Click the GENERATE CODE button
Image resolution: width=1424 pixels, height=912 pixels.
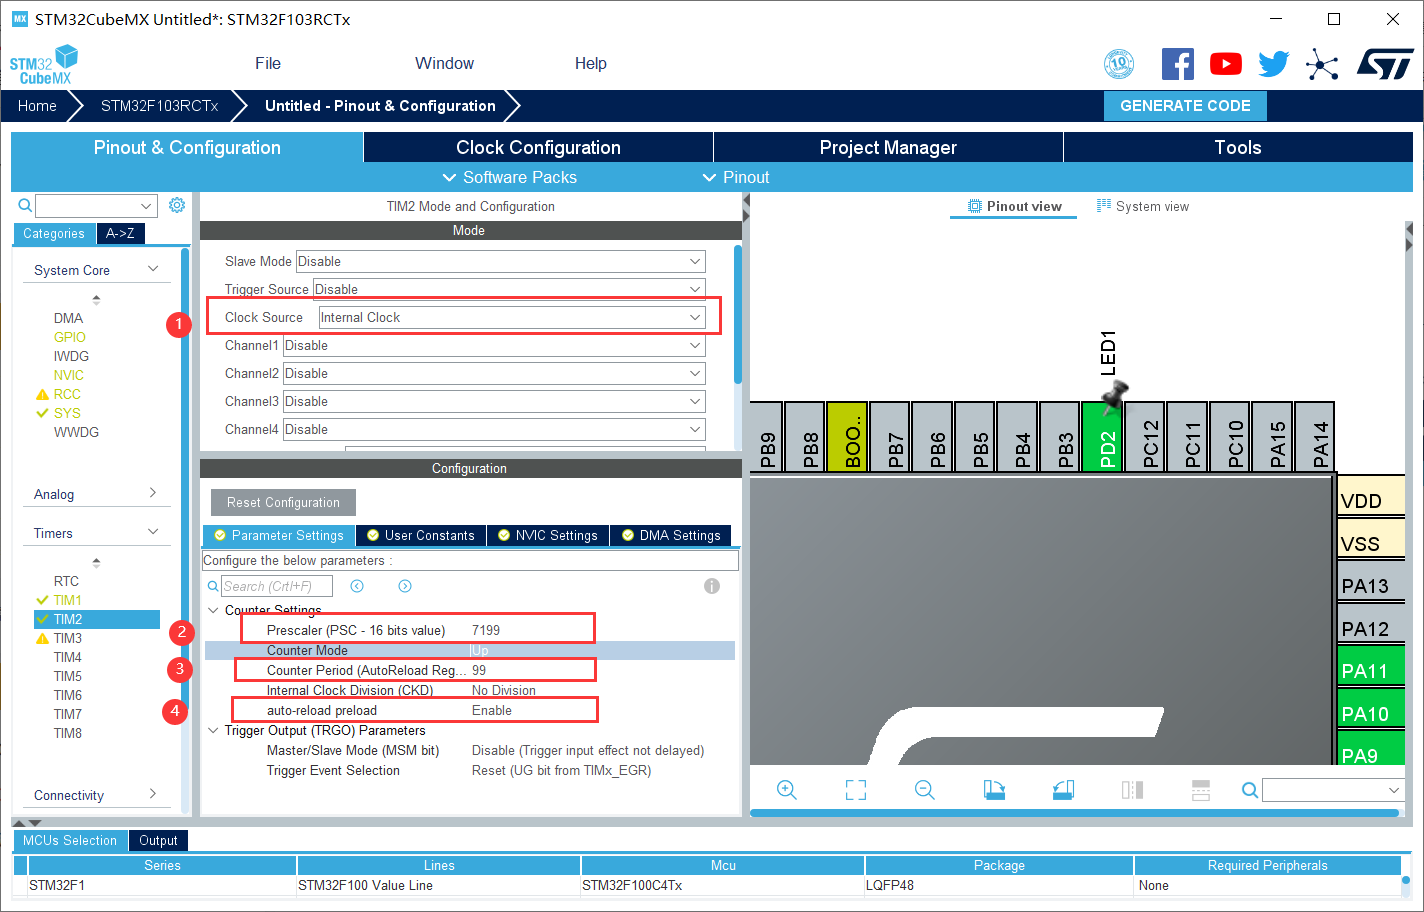1185,106
